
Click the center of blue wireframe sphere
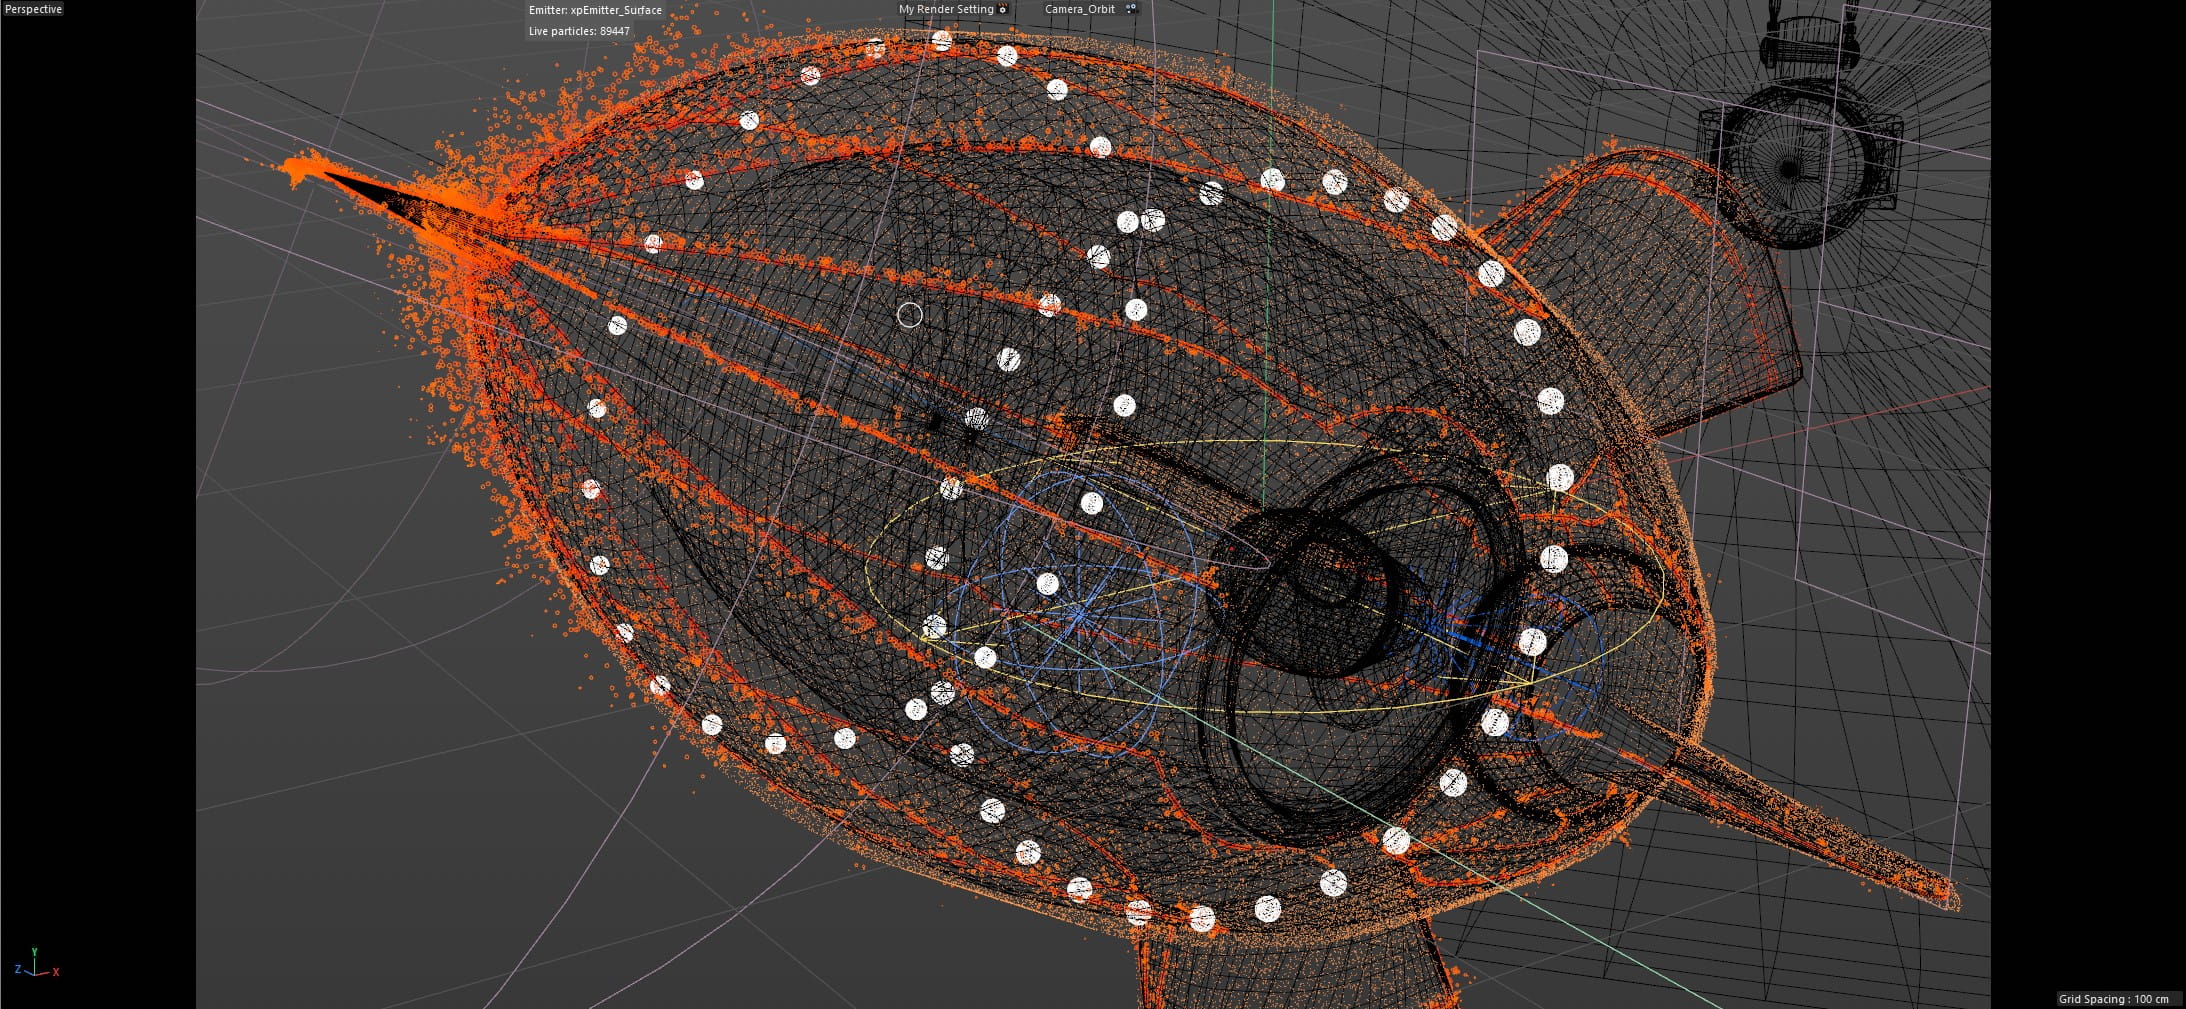[1081, 617]
